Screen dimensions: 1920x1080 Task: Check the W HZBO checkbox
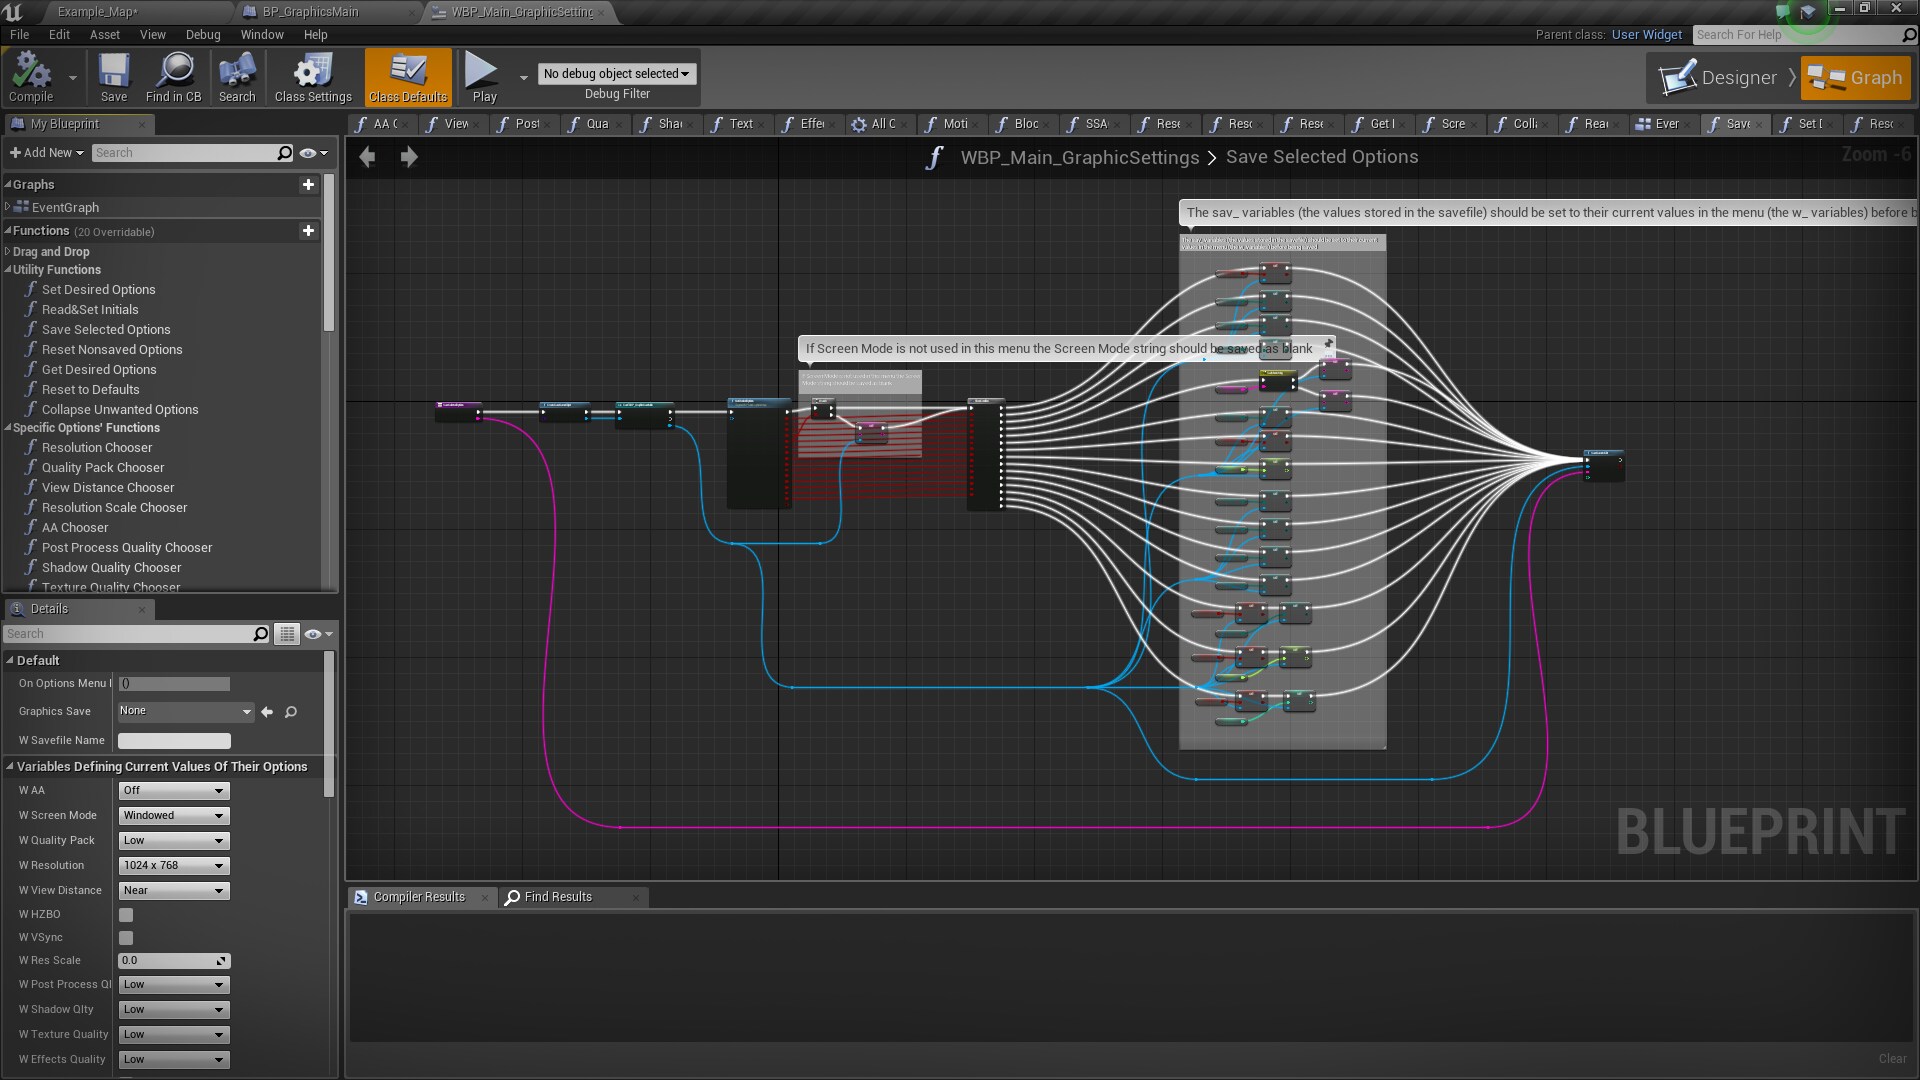[125, 914]
